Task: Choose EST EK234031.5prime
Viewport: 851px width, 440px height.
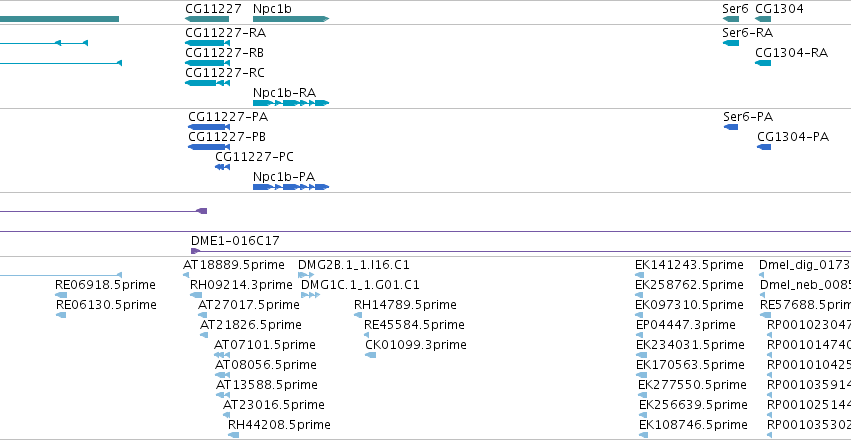Action: (x=641, y=355)
